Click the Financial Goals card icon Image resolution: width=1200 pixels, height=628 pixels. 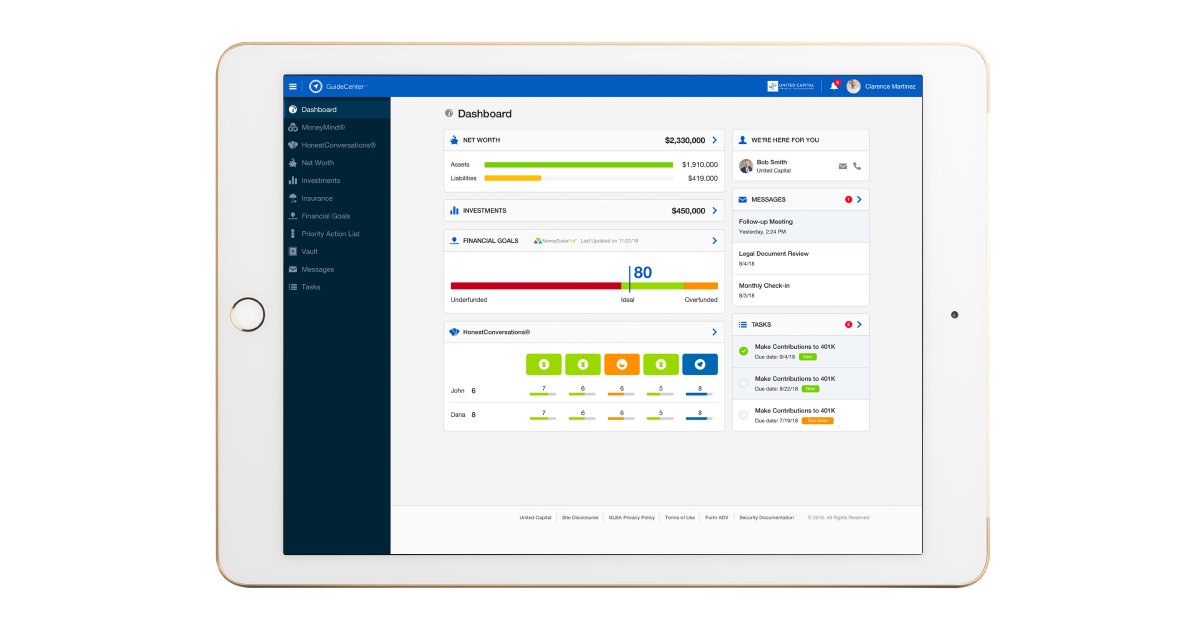[454, 241]
